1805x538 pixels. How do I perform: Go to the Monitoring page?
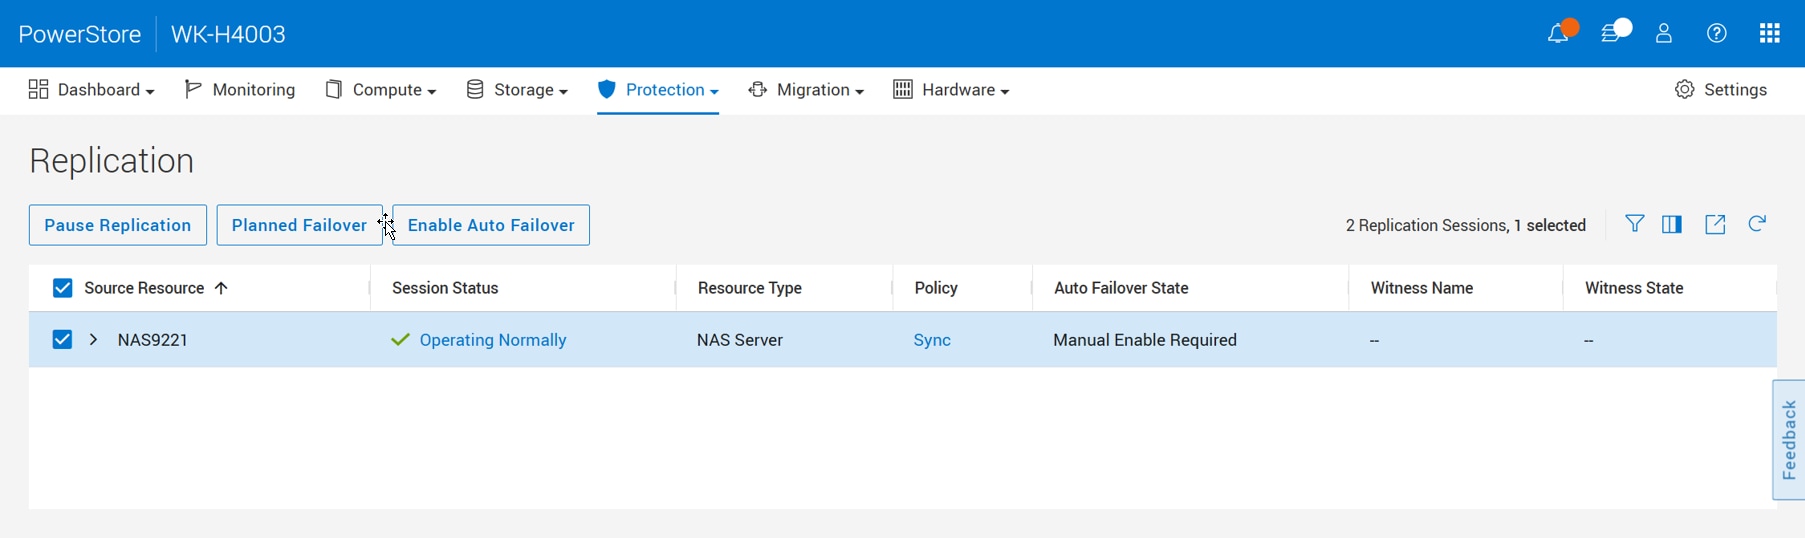pyautogui.click(x=240, y=90)
